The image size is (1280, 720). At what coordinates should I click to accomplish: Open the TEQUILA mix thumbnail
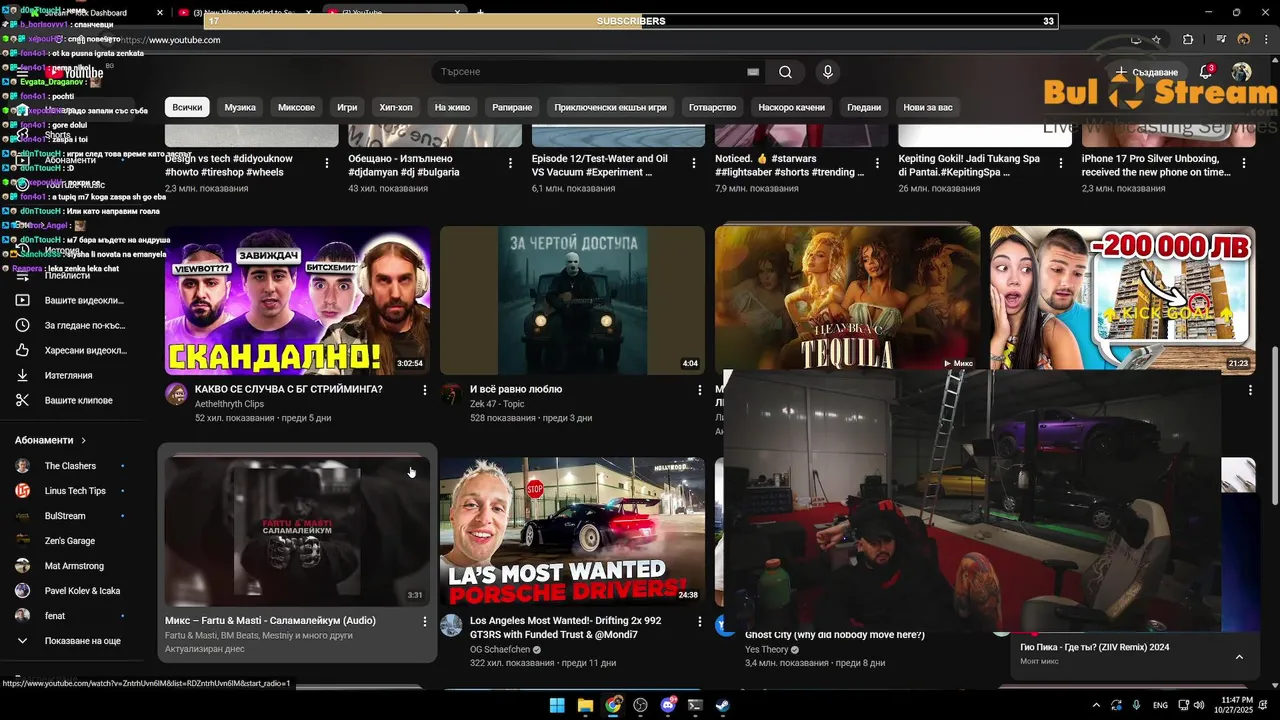point(847,298)
